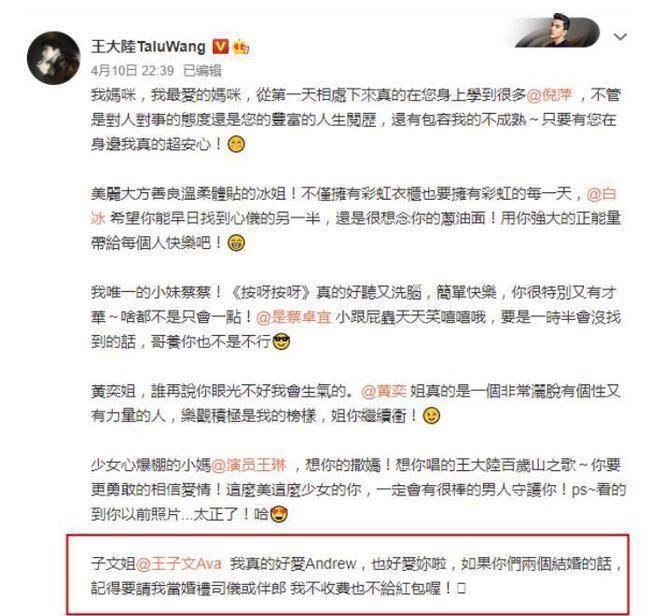This screenshot has height=616, width=650.
Task: Click the heart-eyes emoji after 太正了
Action: (279, 514)
